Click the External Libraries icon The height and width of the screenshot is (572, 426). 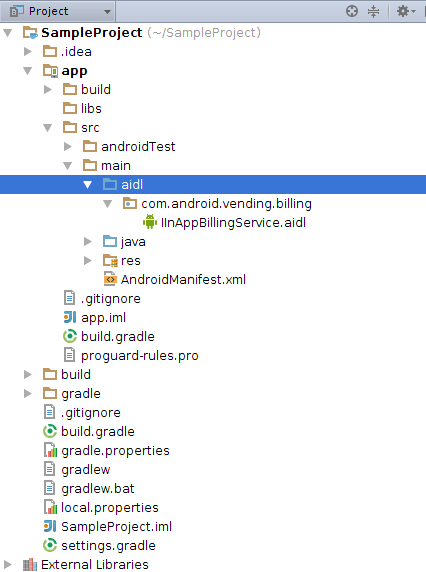30,565
